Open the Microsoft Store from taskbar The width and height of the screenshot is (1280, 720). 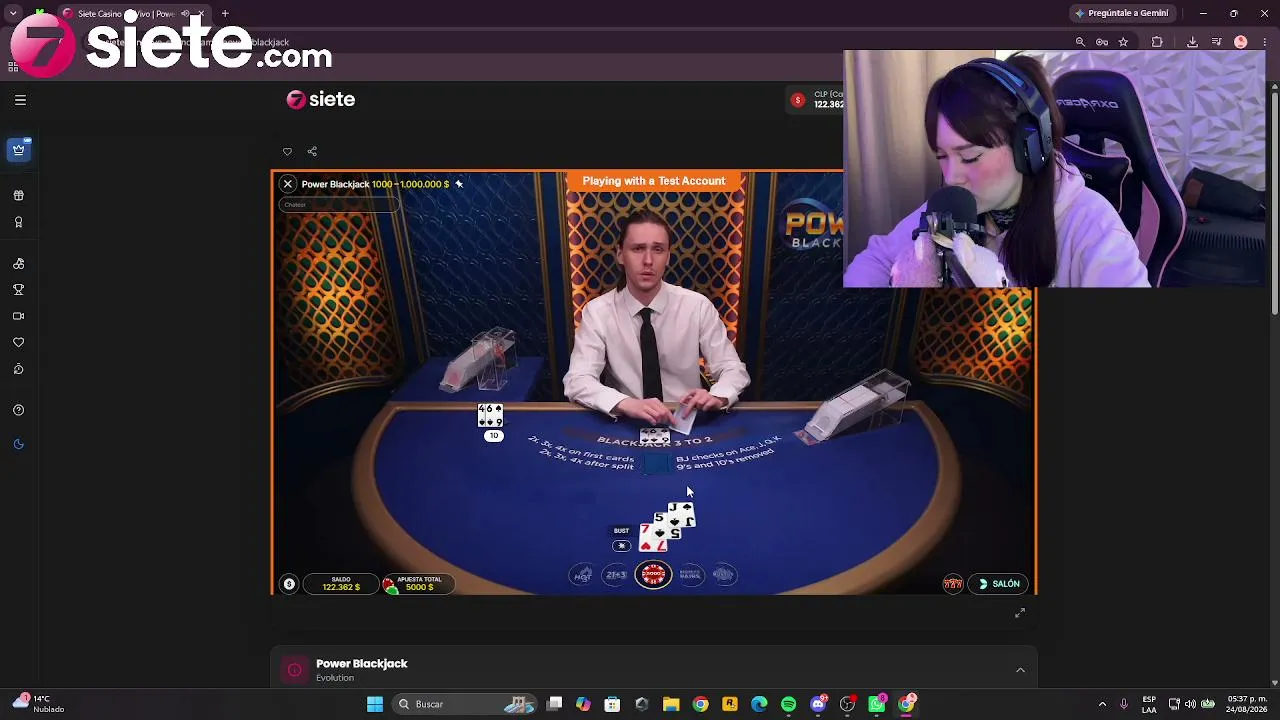612,704
